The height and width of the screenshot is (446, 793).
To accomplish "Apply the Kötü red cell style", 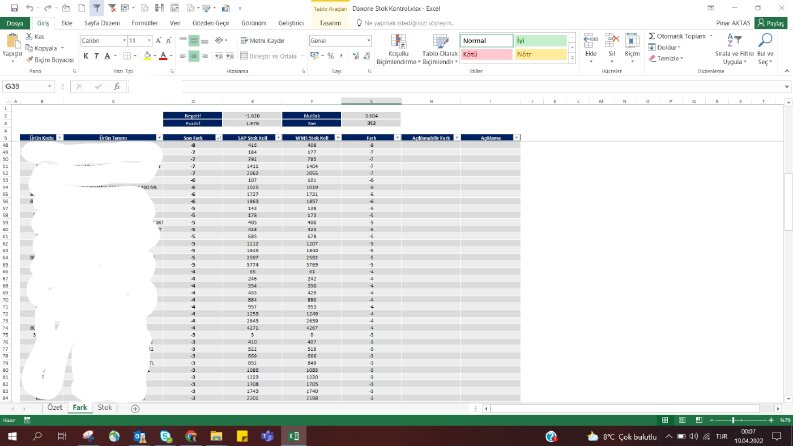I will tap(486, 54).
